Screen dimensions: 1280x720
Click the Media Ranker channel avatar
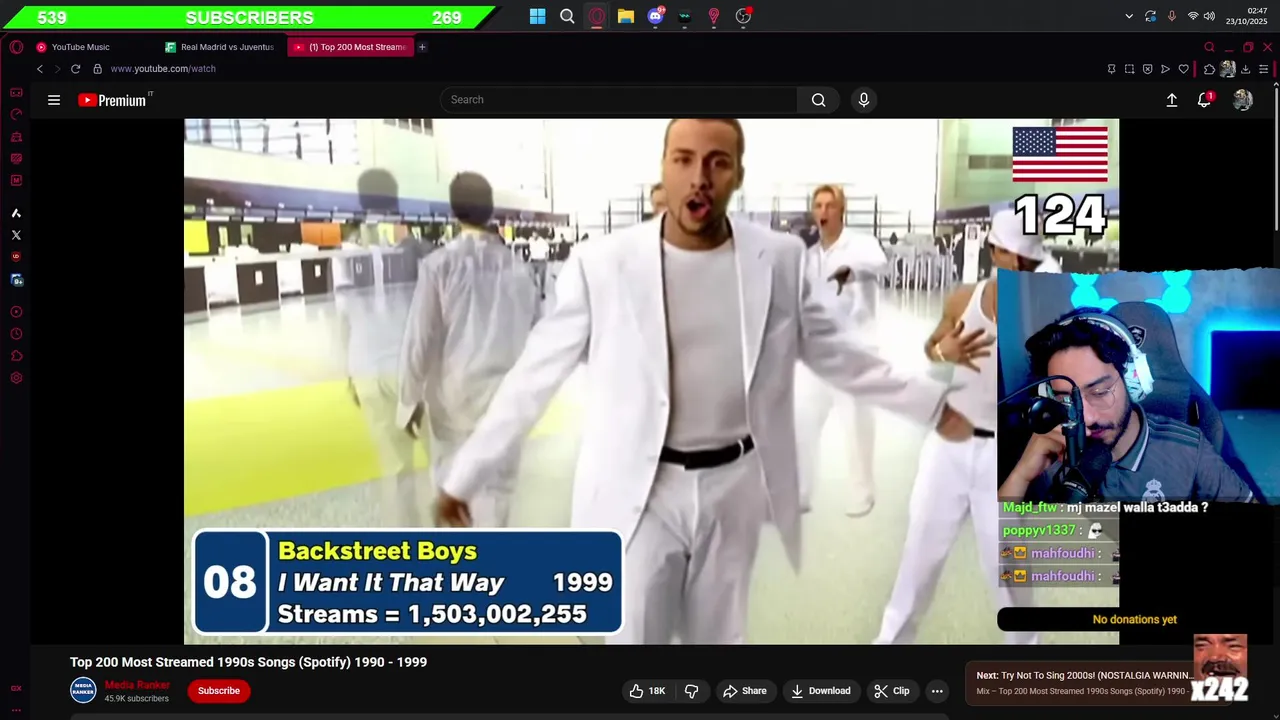point(83,690)
